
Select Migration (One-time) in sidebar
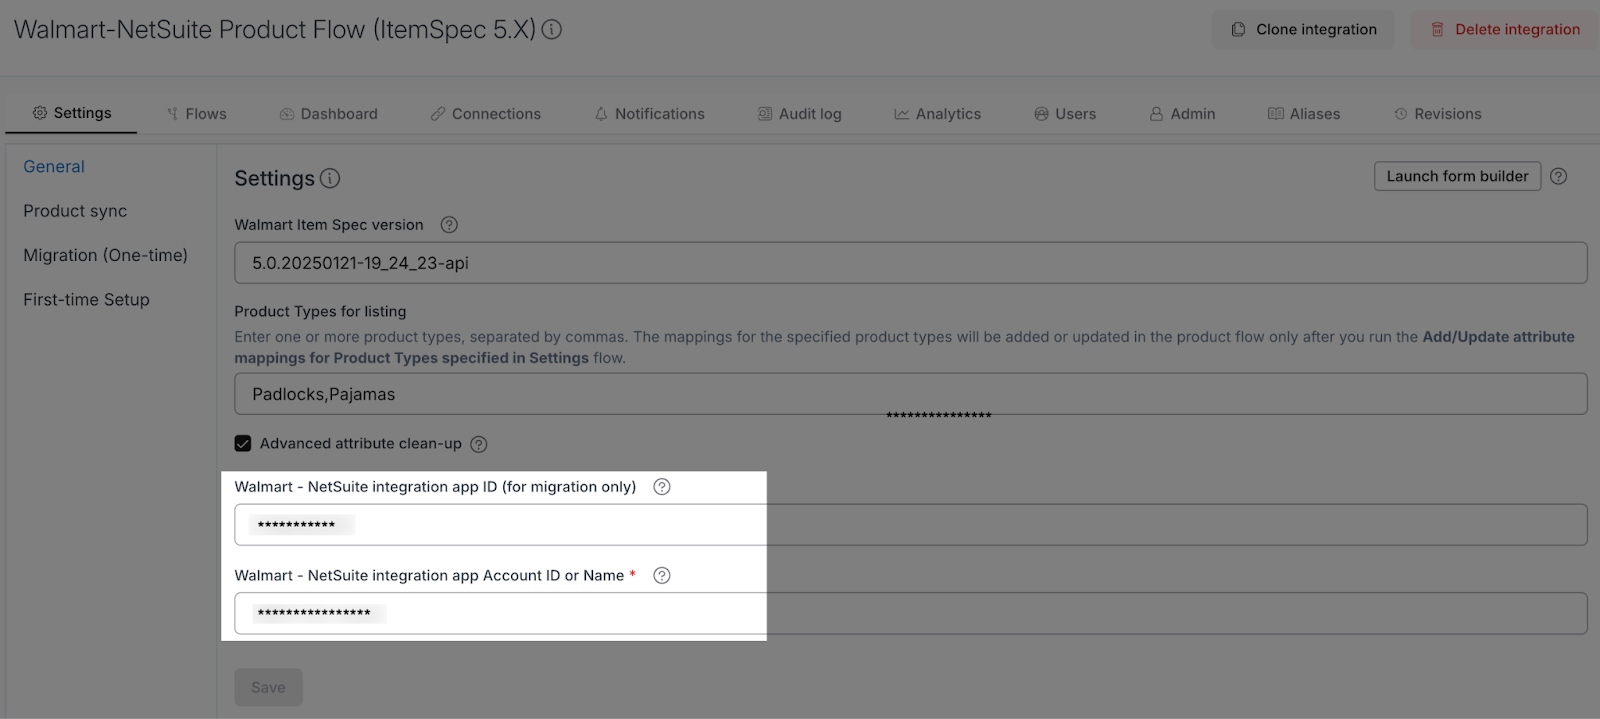click(105, 255)
